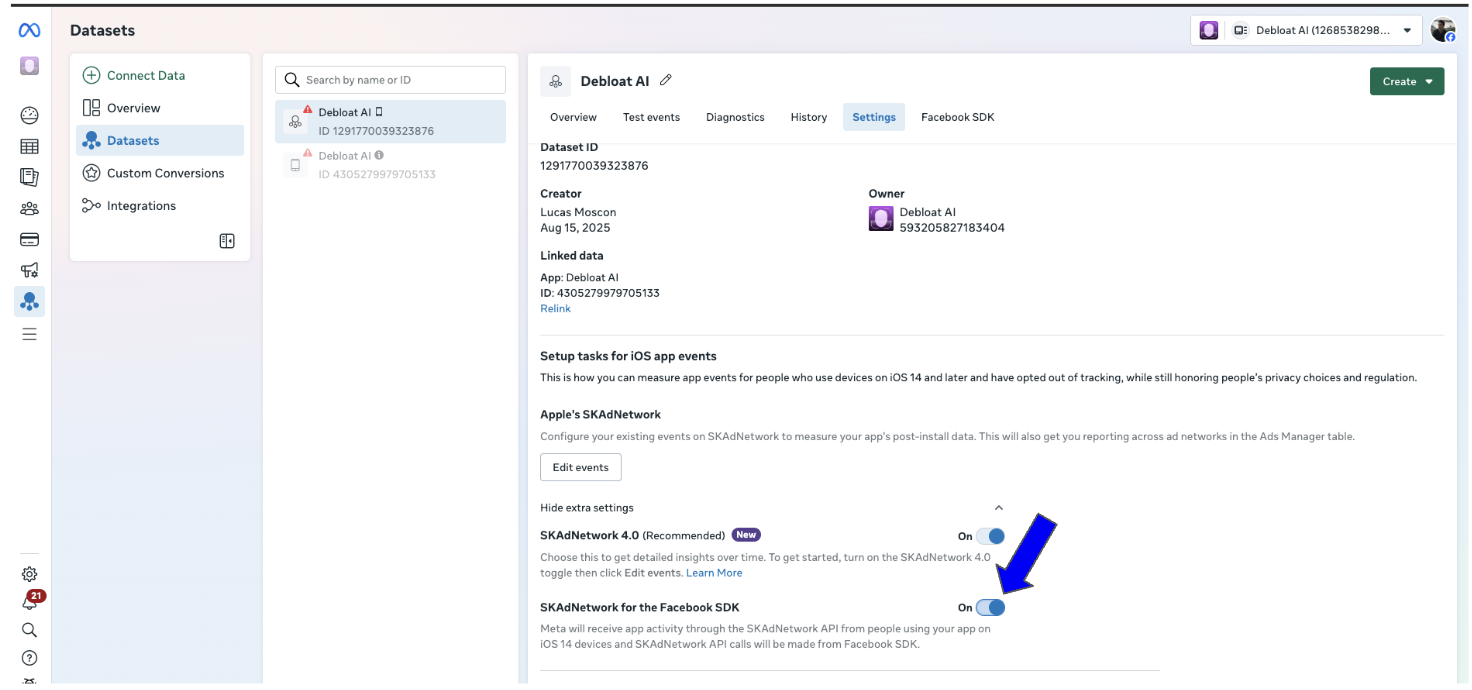This screenshot has width=1472, height=690.
Task: Open the all tools hamburger menu
Action: click(29, 334)
